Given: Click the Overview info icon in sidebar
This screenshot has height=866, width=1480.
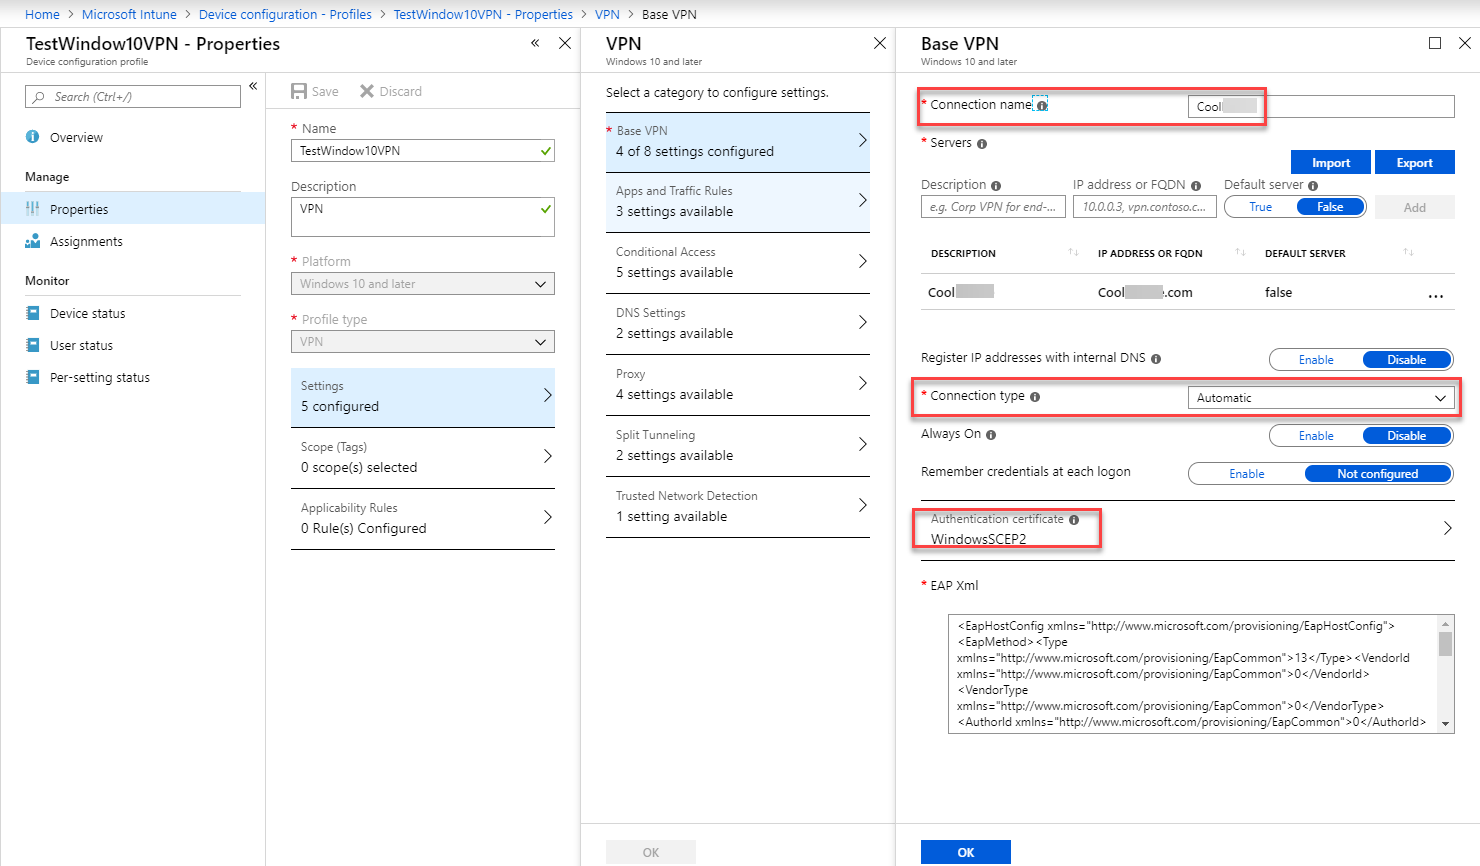Looking at the screenshot, I should (x=32, y=137).
